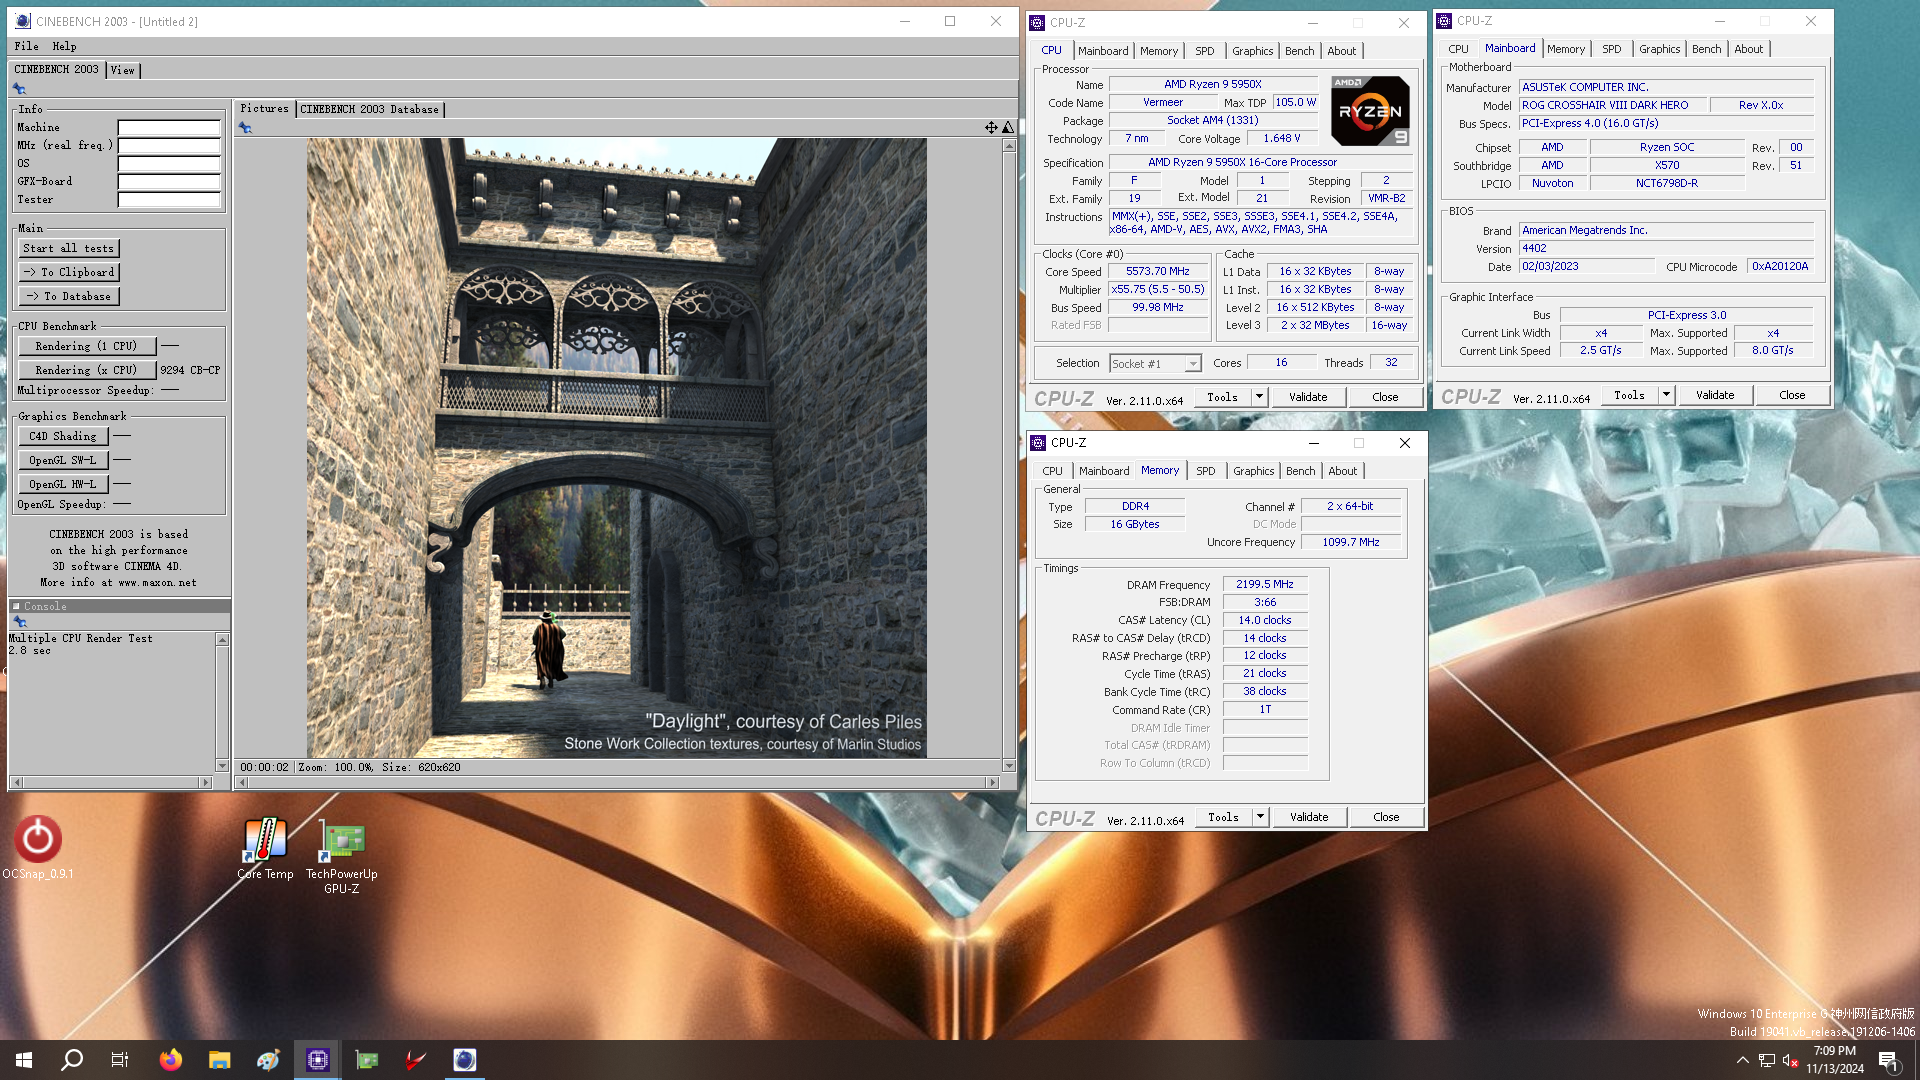1920x1080 pixels.
Task: Click console vertical scrollbar up arrow
Action: click(222, 640)
